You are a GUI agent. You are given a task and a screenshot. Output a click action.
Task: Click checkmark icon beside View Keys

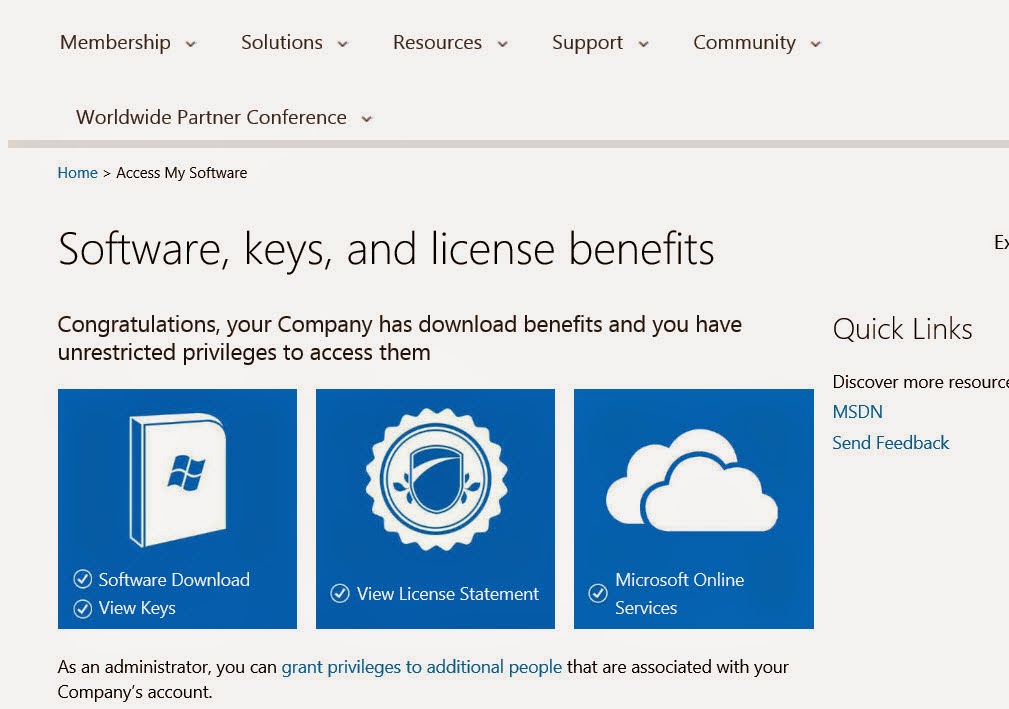pyautogui.click(x=82, y=608)
